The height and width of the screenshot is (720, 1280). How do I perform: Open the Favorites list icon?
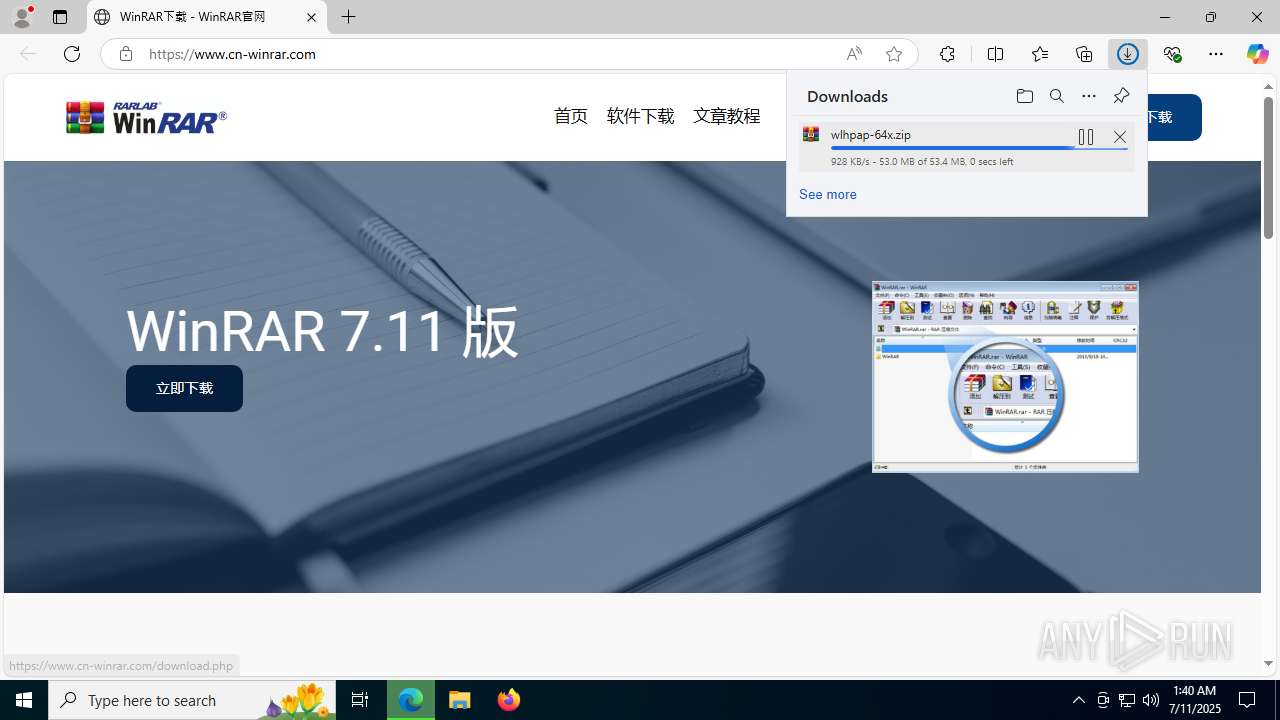[1040, 54]
